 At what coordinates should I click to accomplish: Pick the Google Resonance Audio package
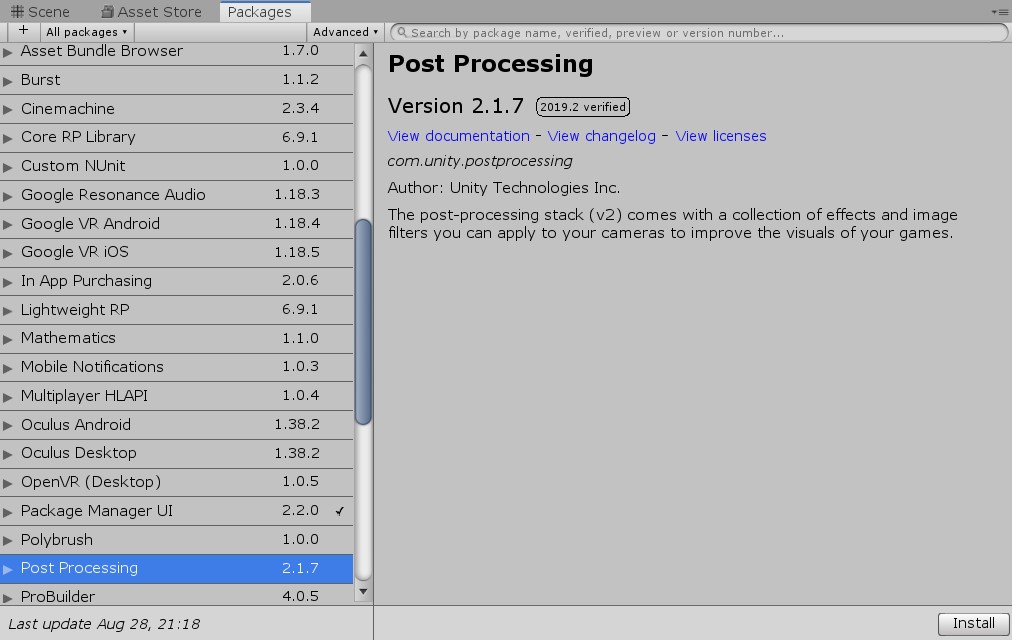tap(176, 195)
